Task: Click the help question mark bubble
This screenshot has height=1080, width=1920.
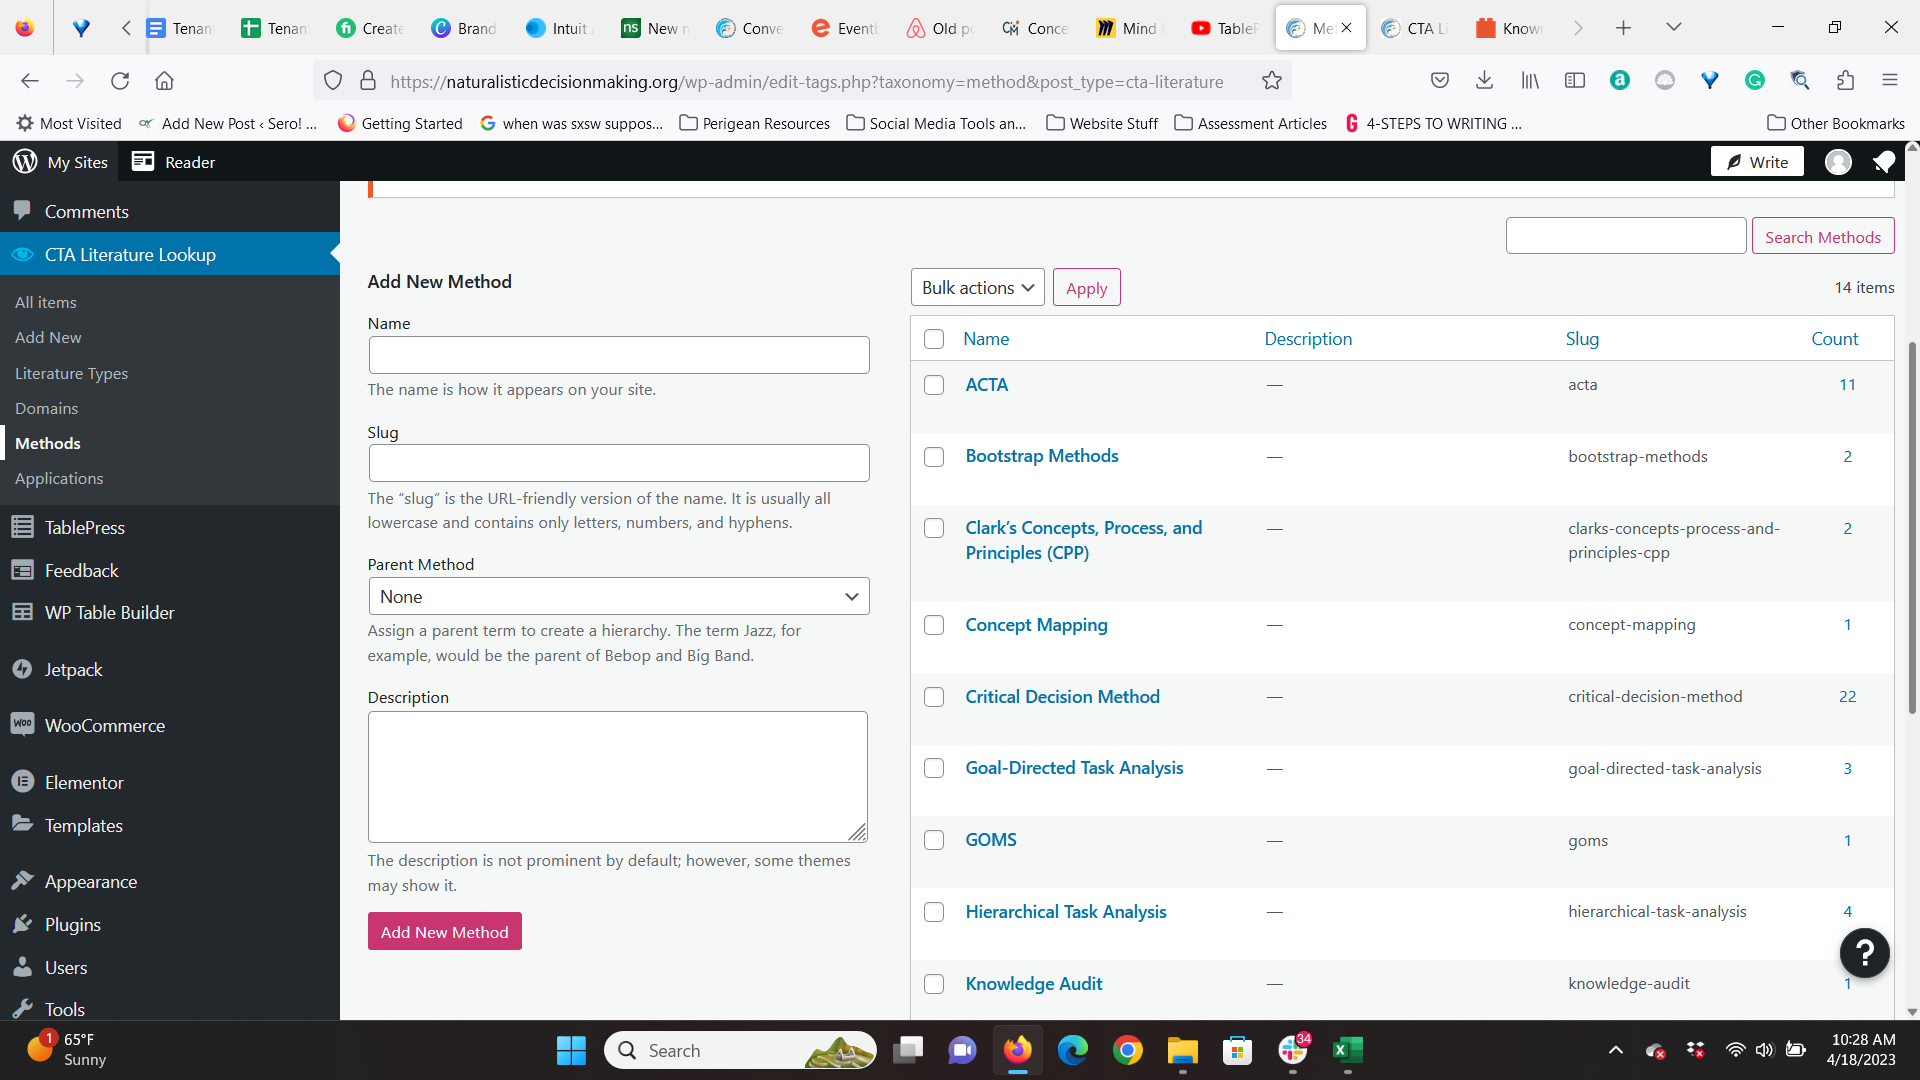Action: pos(1864,953)
